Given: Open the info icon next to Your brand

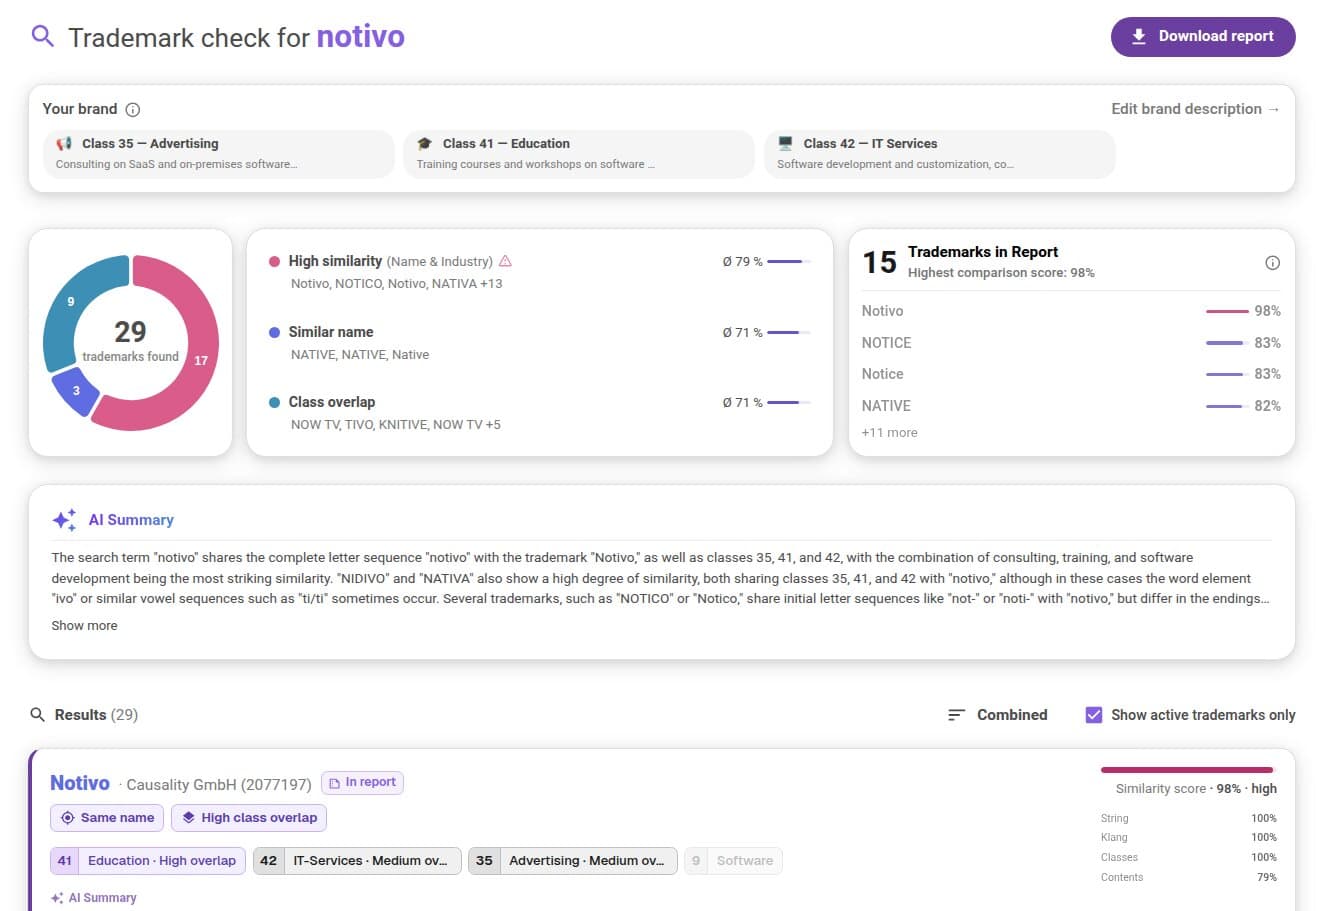Looking at the screenshot, I should tap(133, 109).
